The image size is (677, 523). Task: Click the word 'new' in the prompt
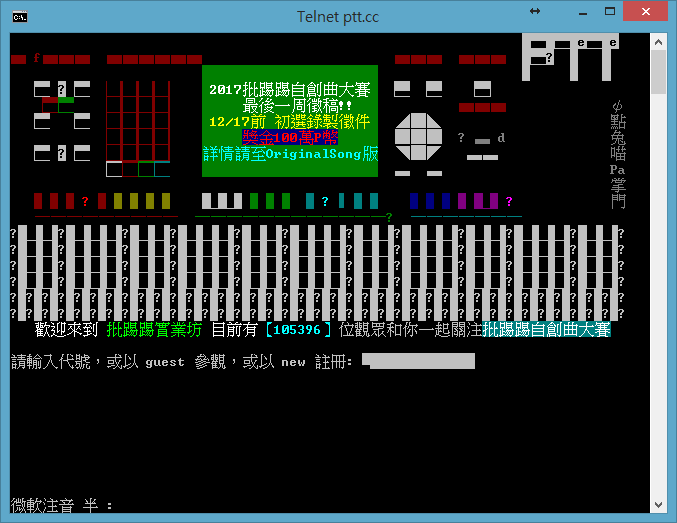pyautogui.click(x=293, y=362)
